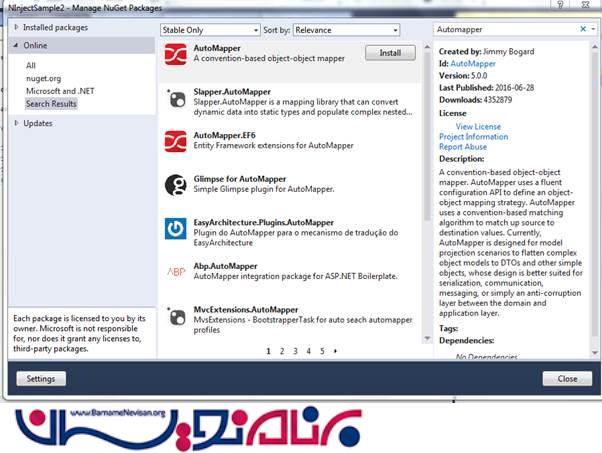This screenshot has width=602, height=453.
Task: Clear the search box with X icon
Action: [x=583, y=29]
